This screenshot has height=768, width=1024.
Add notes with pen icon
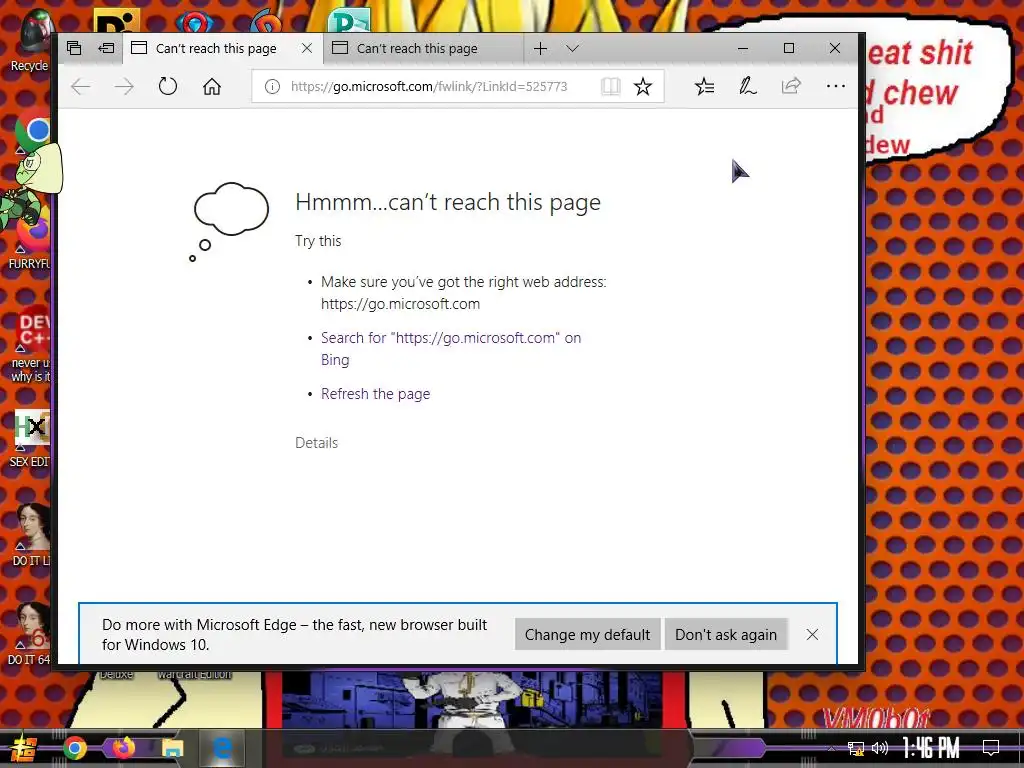[x=747, y=86]
